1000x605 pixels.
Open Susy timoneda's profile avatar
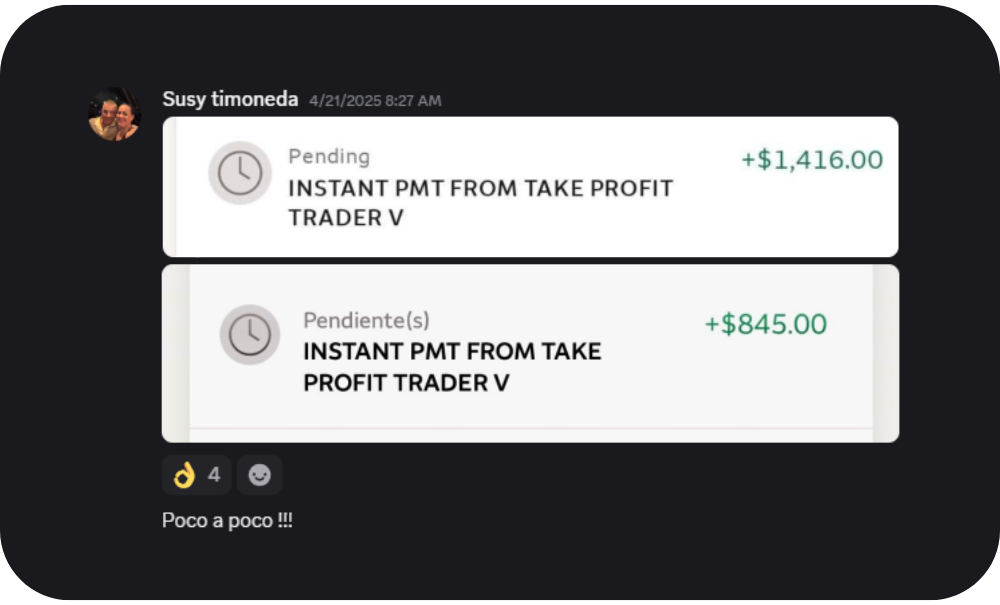point(114,114)
